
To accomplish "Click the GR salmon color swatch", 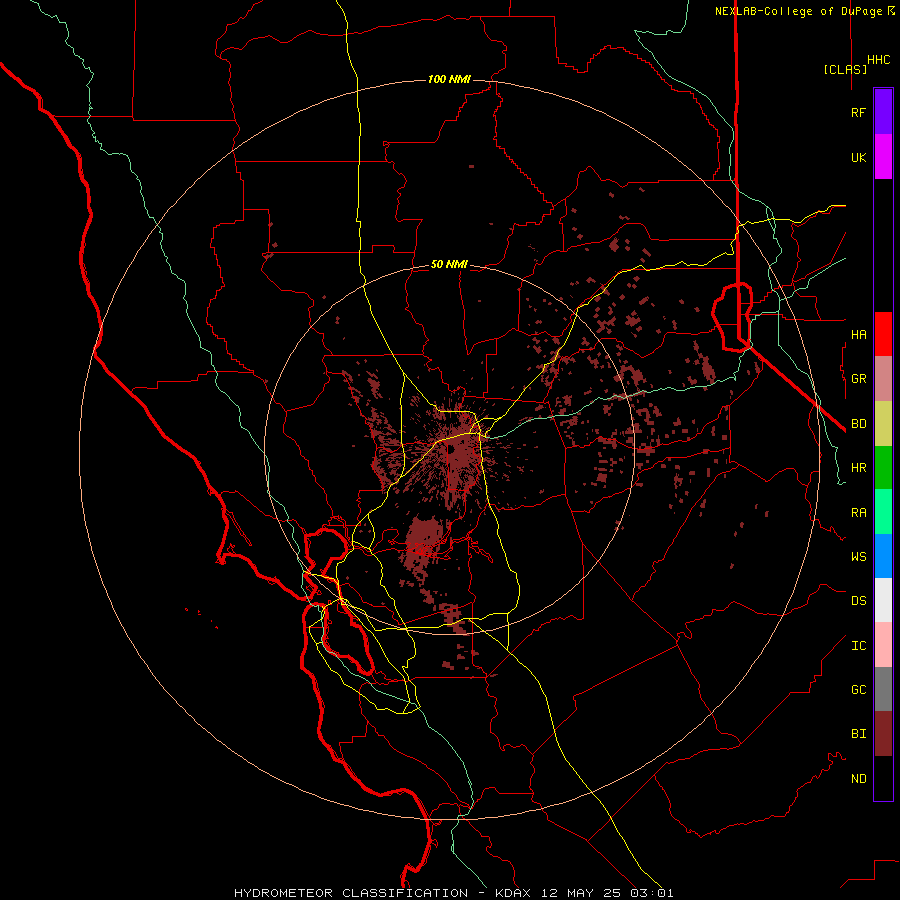I will tap(883, 379).
